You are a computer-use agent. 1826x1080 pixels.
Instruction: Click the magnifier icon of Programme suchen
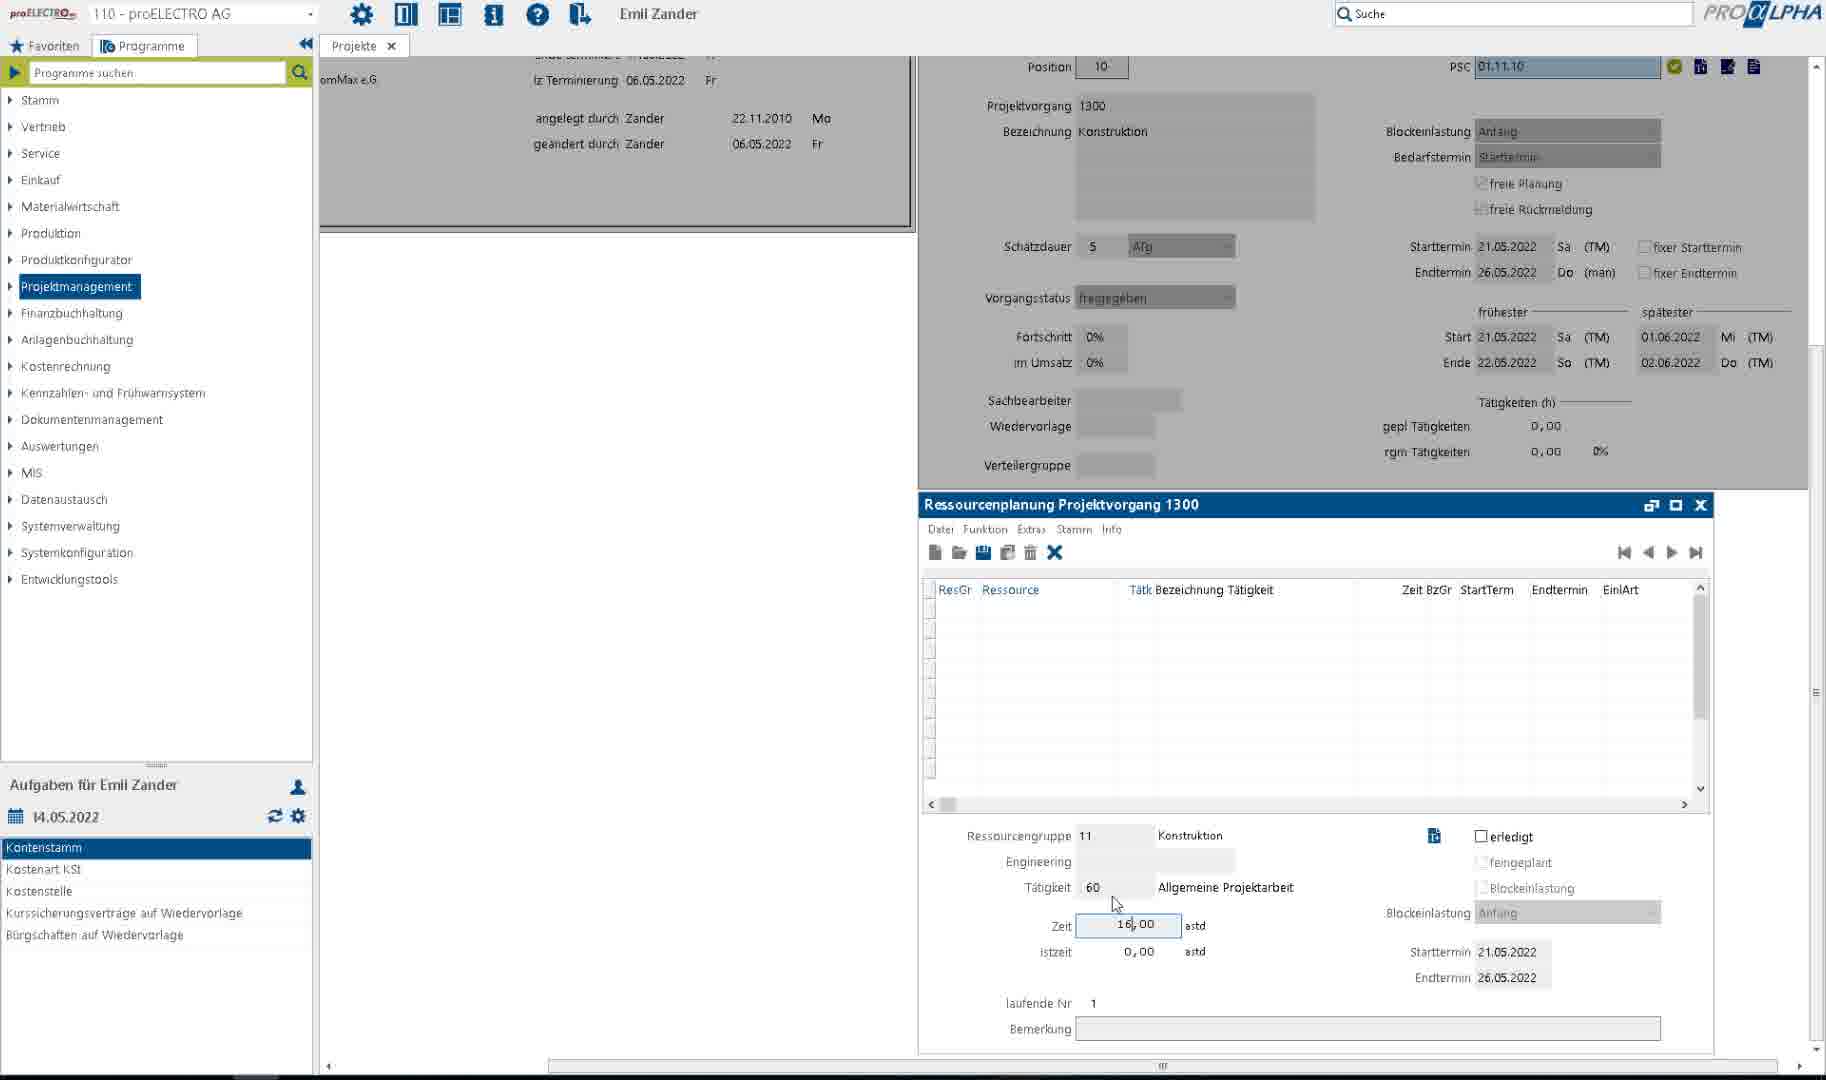299,72
